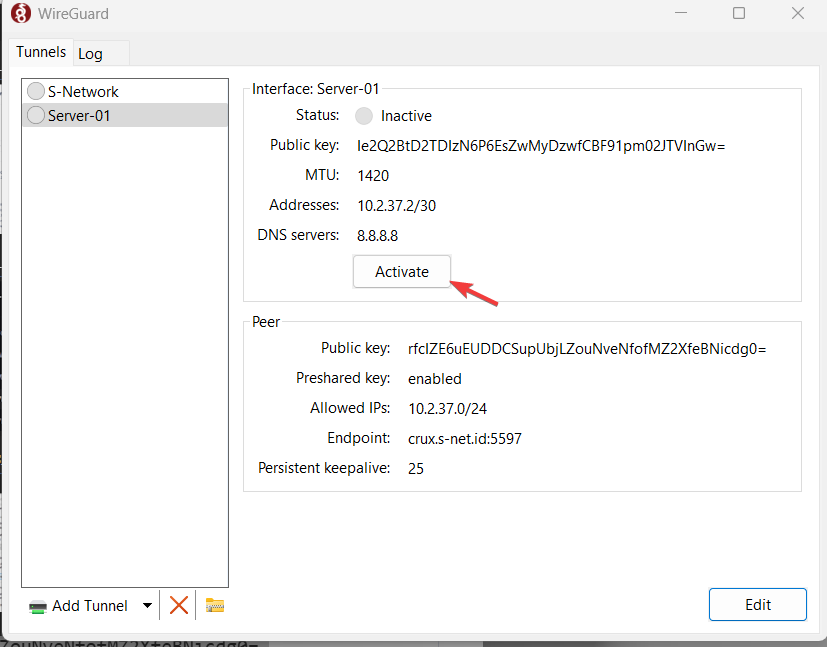827x647 pixels.
Task: Click the Persistent keepalive value 25
Action: (x=416, y=469)
